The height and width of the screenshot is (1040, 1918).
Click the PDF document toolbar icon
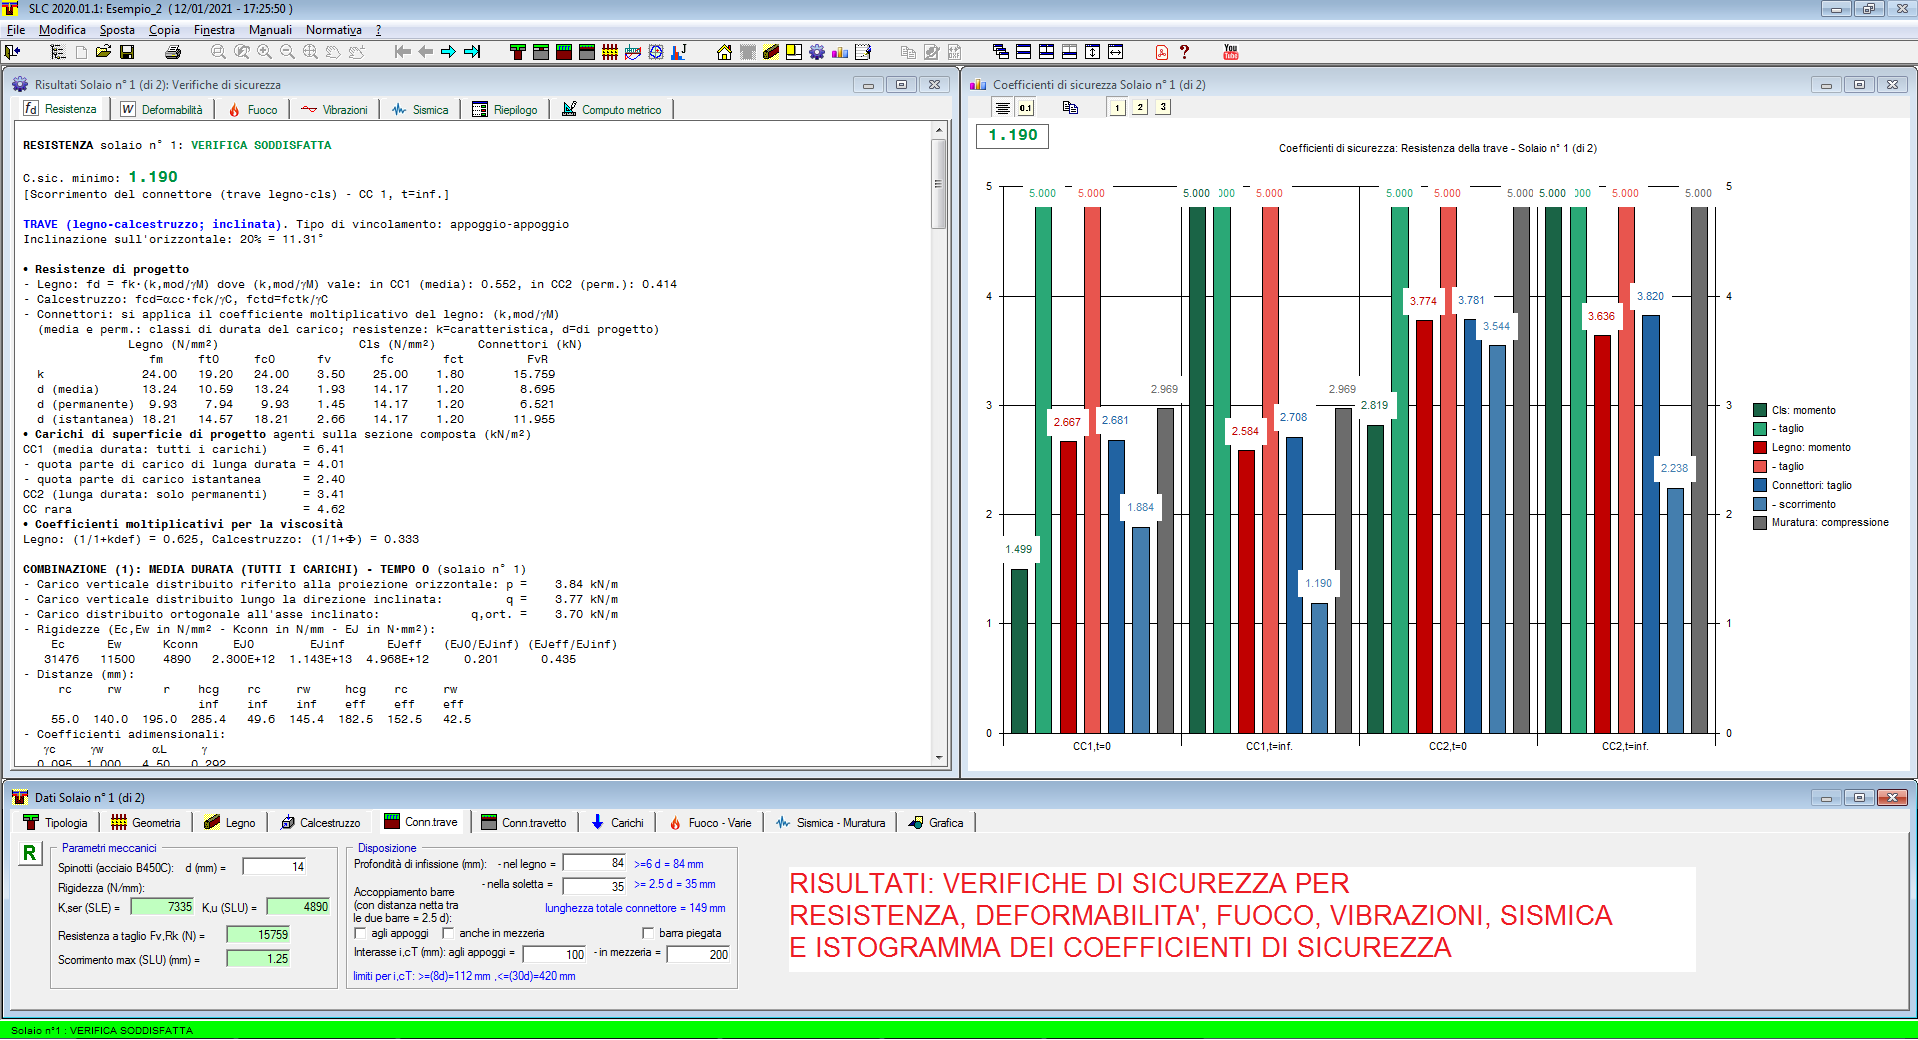pos(1161,52)
